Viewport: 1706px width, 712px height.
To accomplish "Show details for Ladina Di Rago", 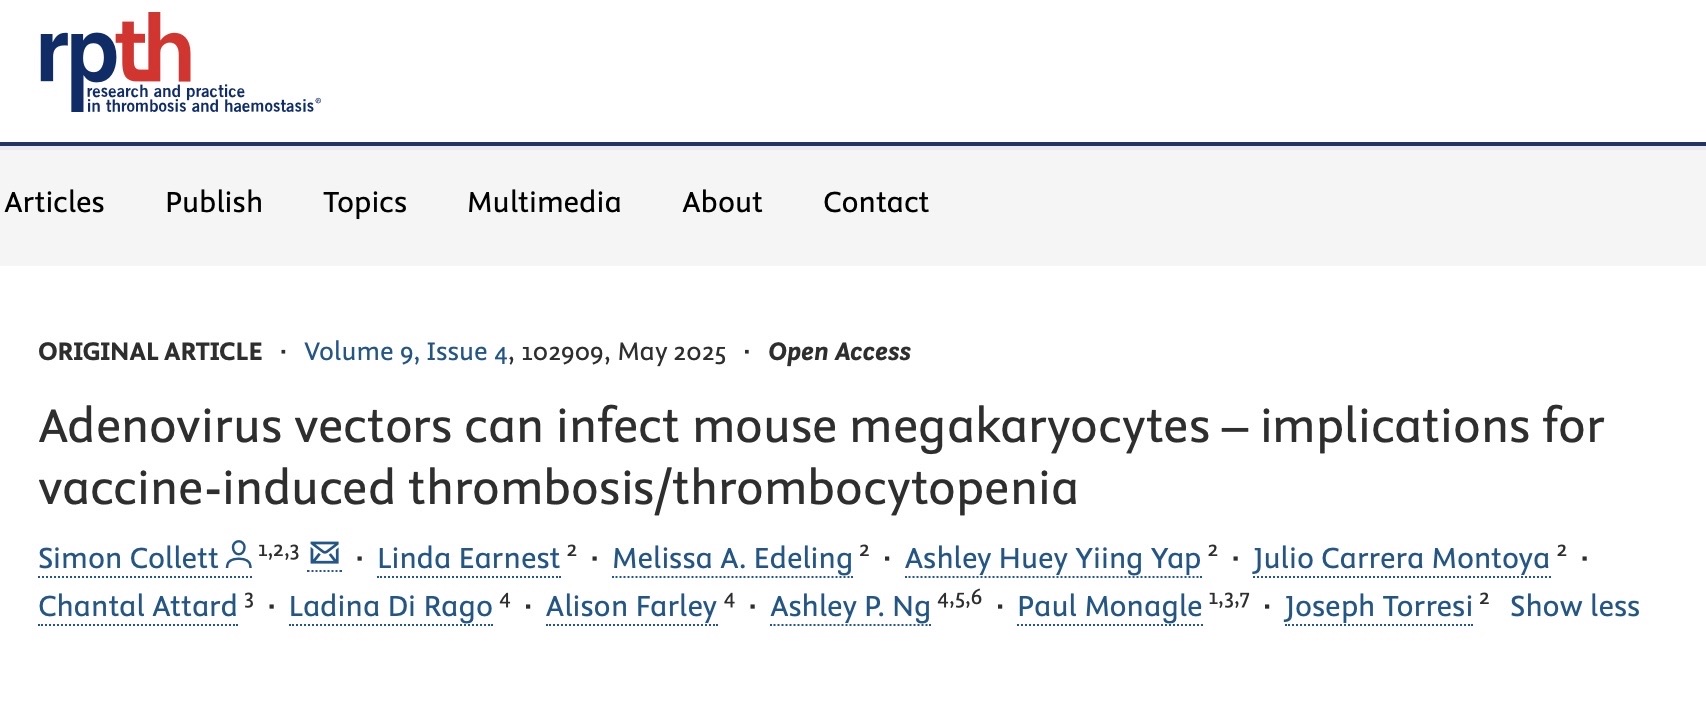I will coord(391,606).
